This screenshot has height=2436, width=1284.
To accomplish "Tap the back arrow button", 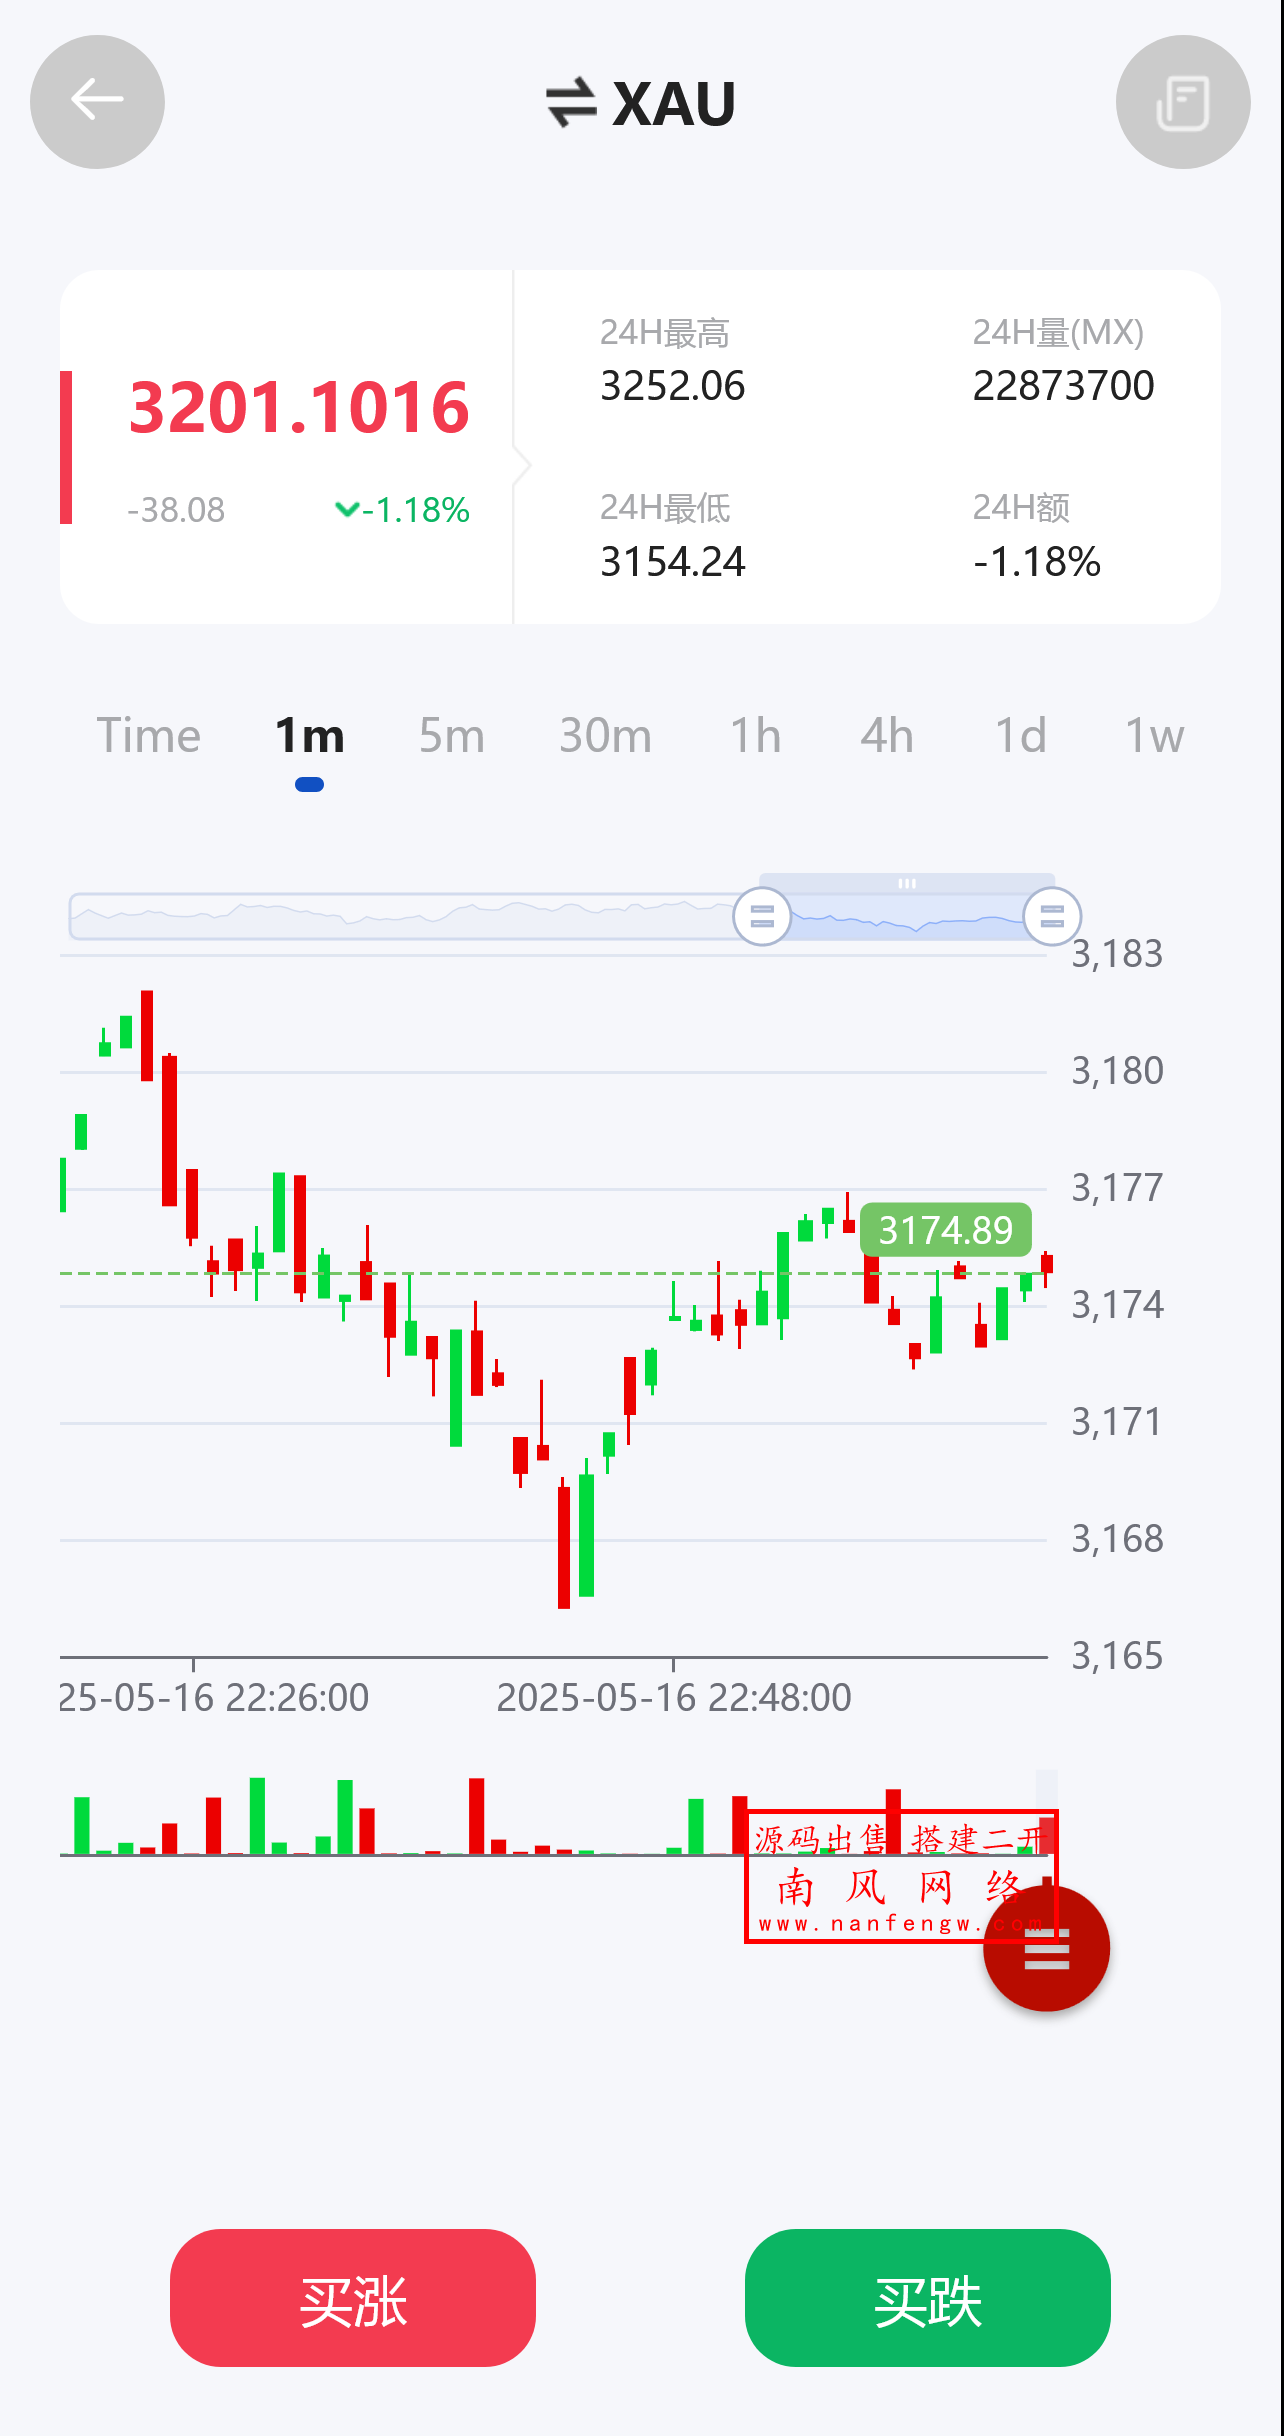I will tap(97, 102).
